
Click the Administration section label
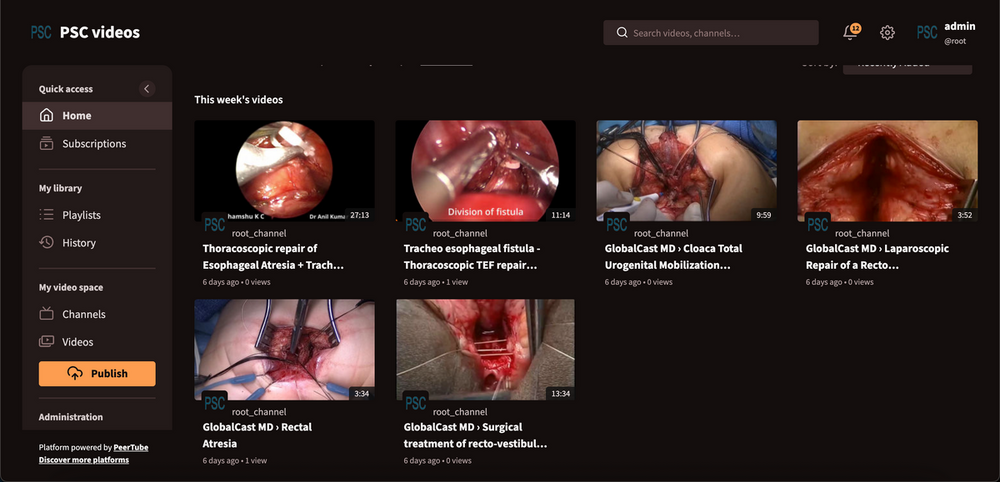point(71,417)
